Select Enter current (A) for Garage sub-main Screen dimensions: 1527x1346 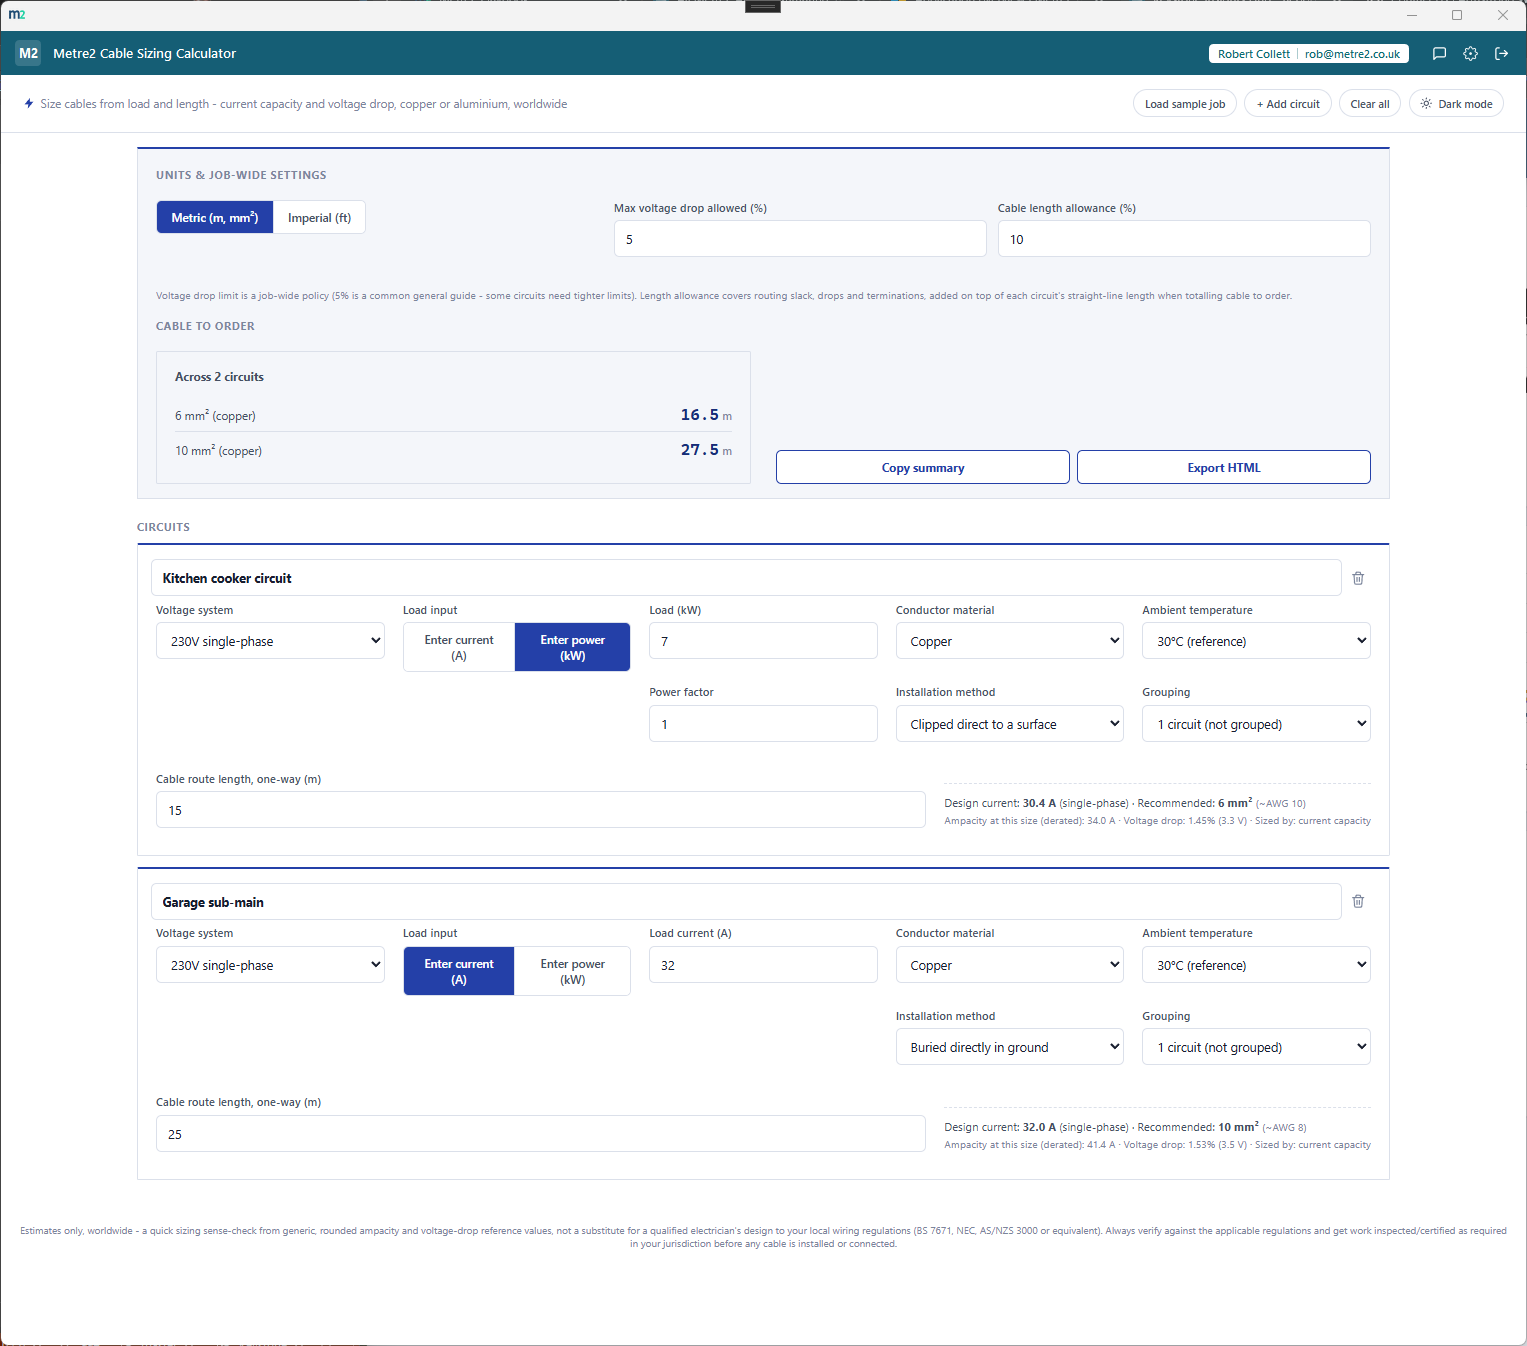point(459,971)
